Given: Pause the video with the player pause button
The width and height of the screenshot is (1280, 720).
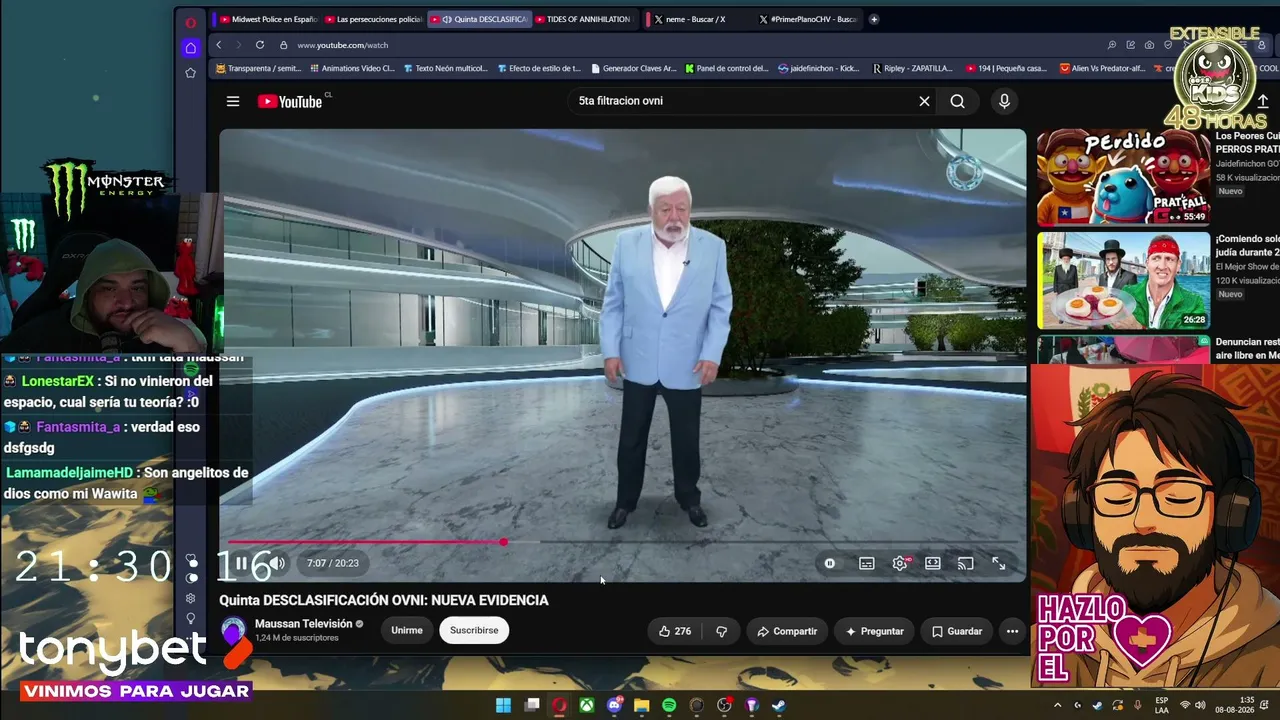Looking at the screenshot, I should pos(241,563).
